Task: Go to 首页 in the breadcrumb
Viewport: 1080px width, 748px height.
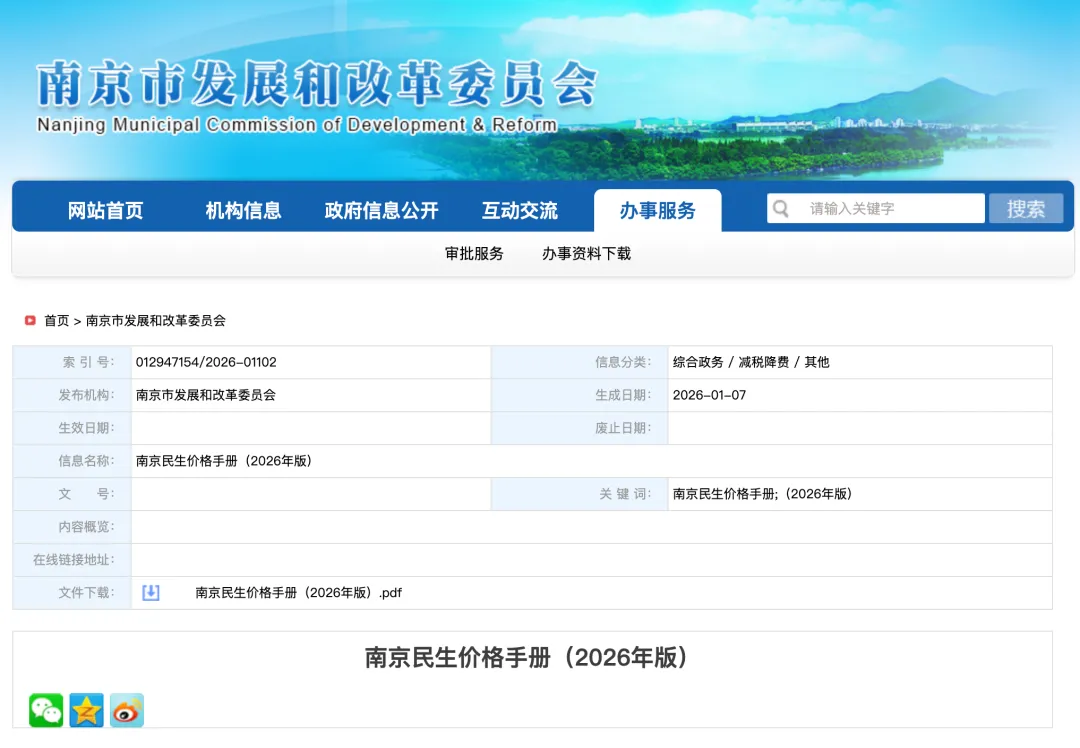Action: point(56,320)
